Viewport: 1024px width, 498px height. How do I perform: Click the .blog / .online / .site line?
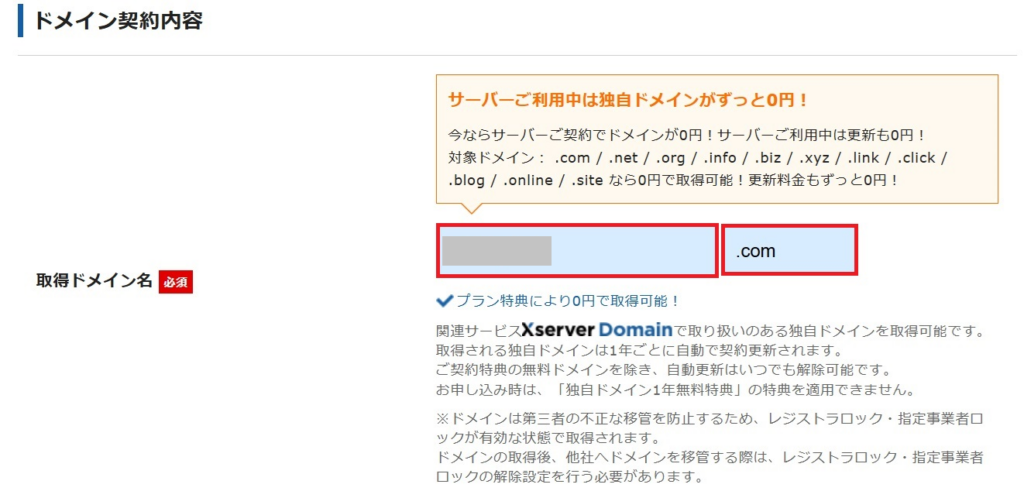click(x=674, y=180)
